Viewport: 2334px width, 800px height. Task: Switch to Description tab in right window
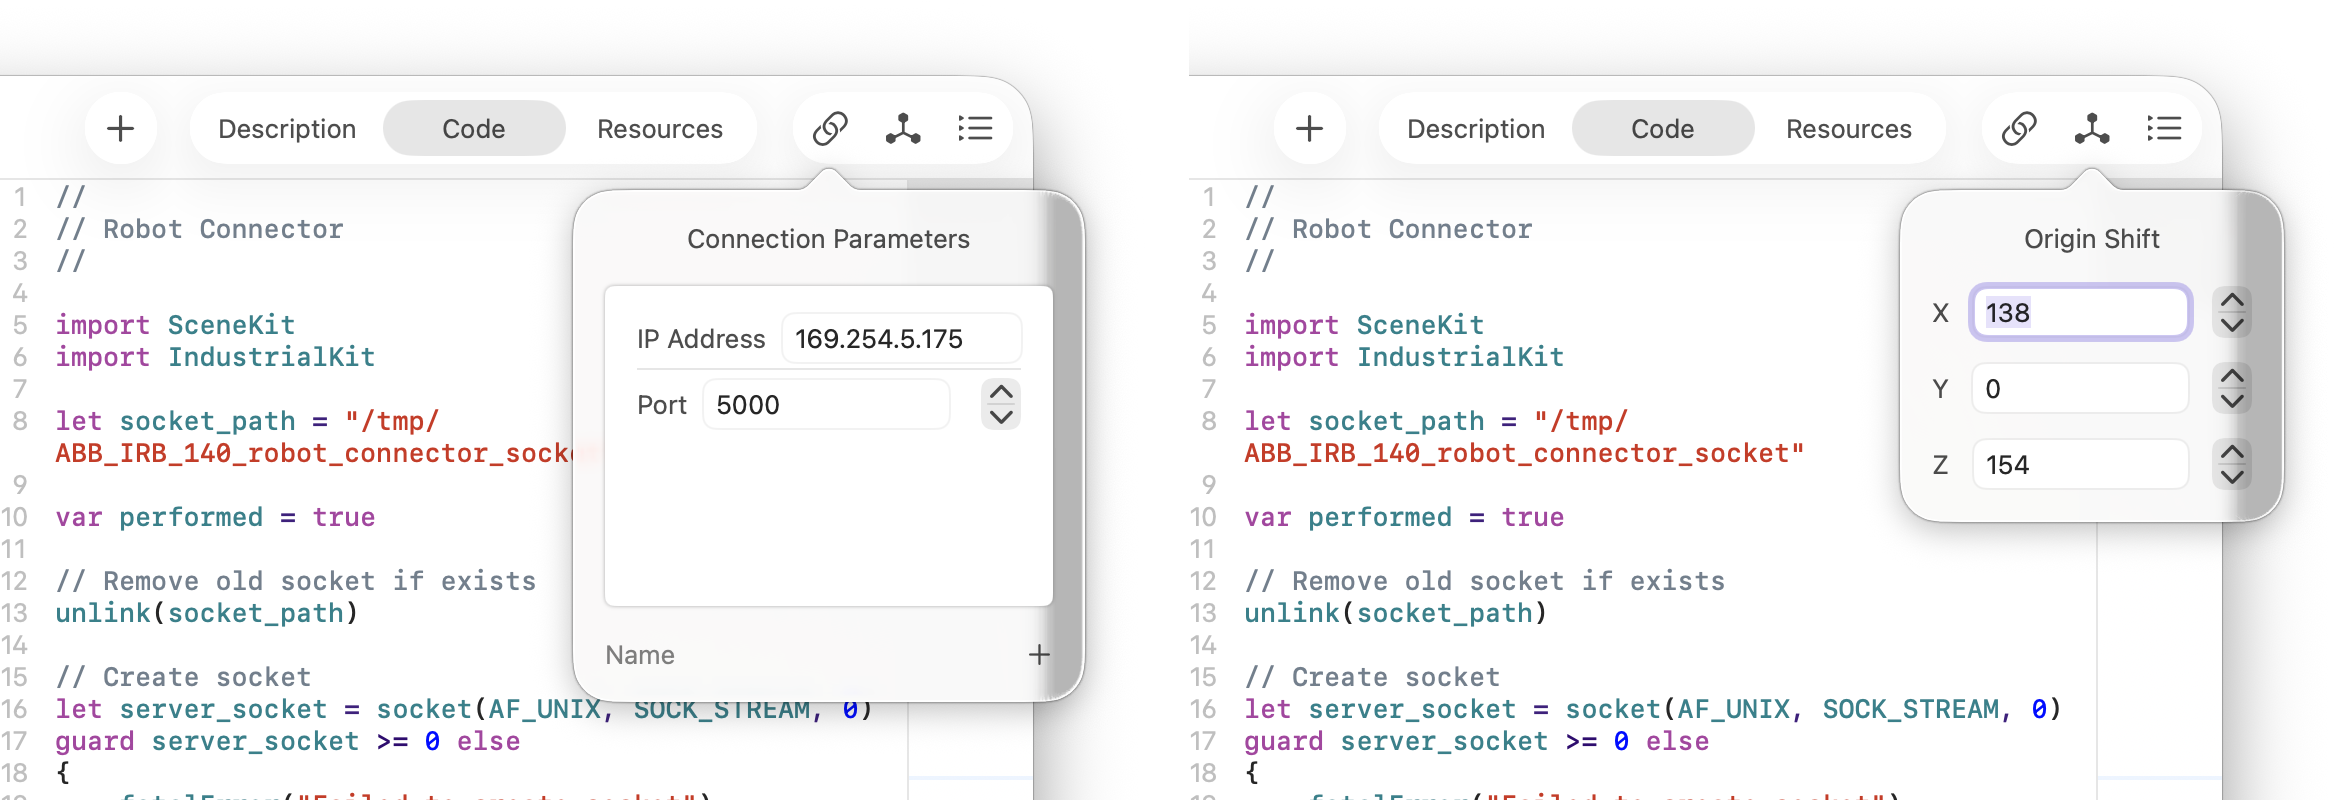pyautogui.click(x=1476, y=129)
